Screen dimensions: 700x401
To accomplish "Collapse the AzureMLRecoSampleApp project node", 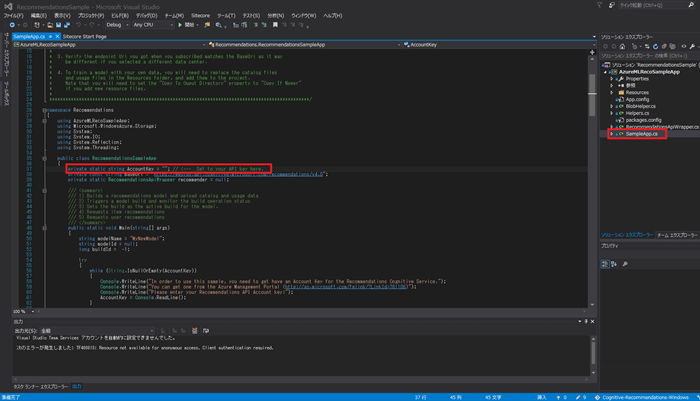I will click(606, 72).
